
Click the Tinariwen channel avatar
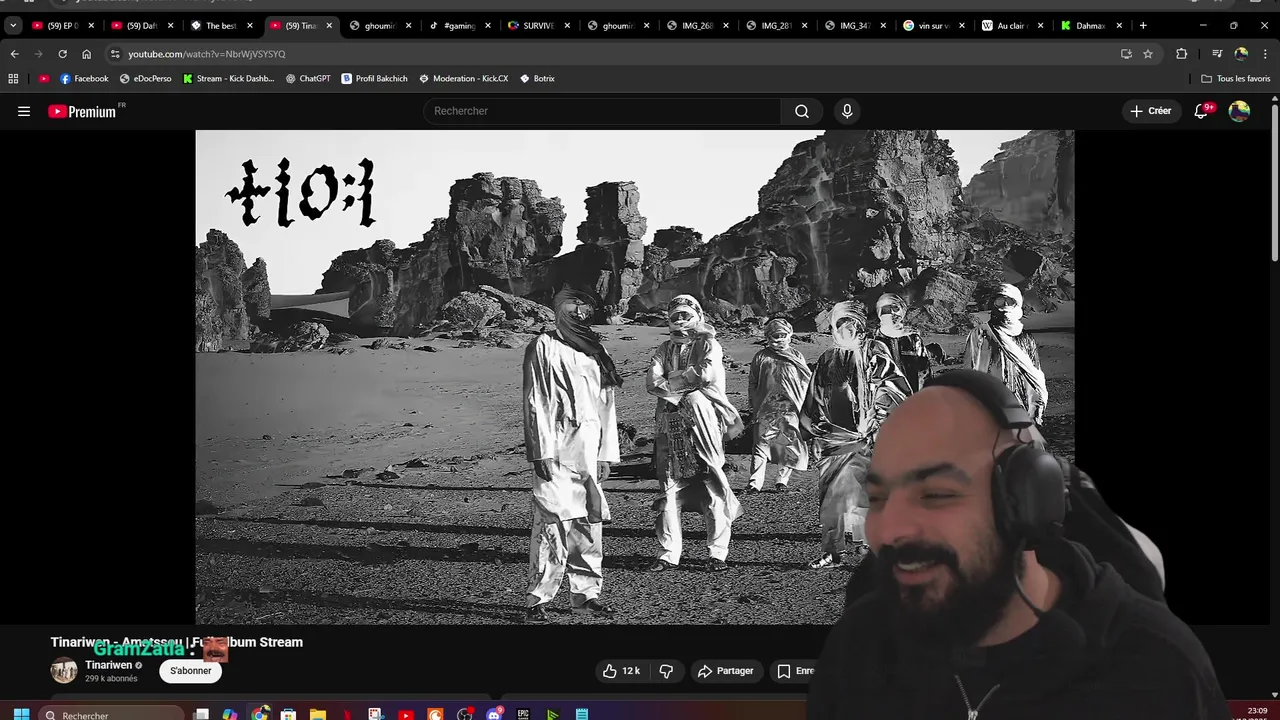pos(64,671)
